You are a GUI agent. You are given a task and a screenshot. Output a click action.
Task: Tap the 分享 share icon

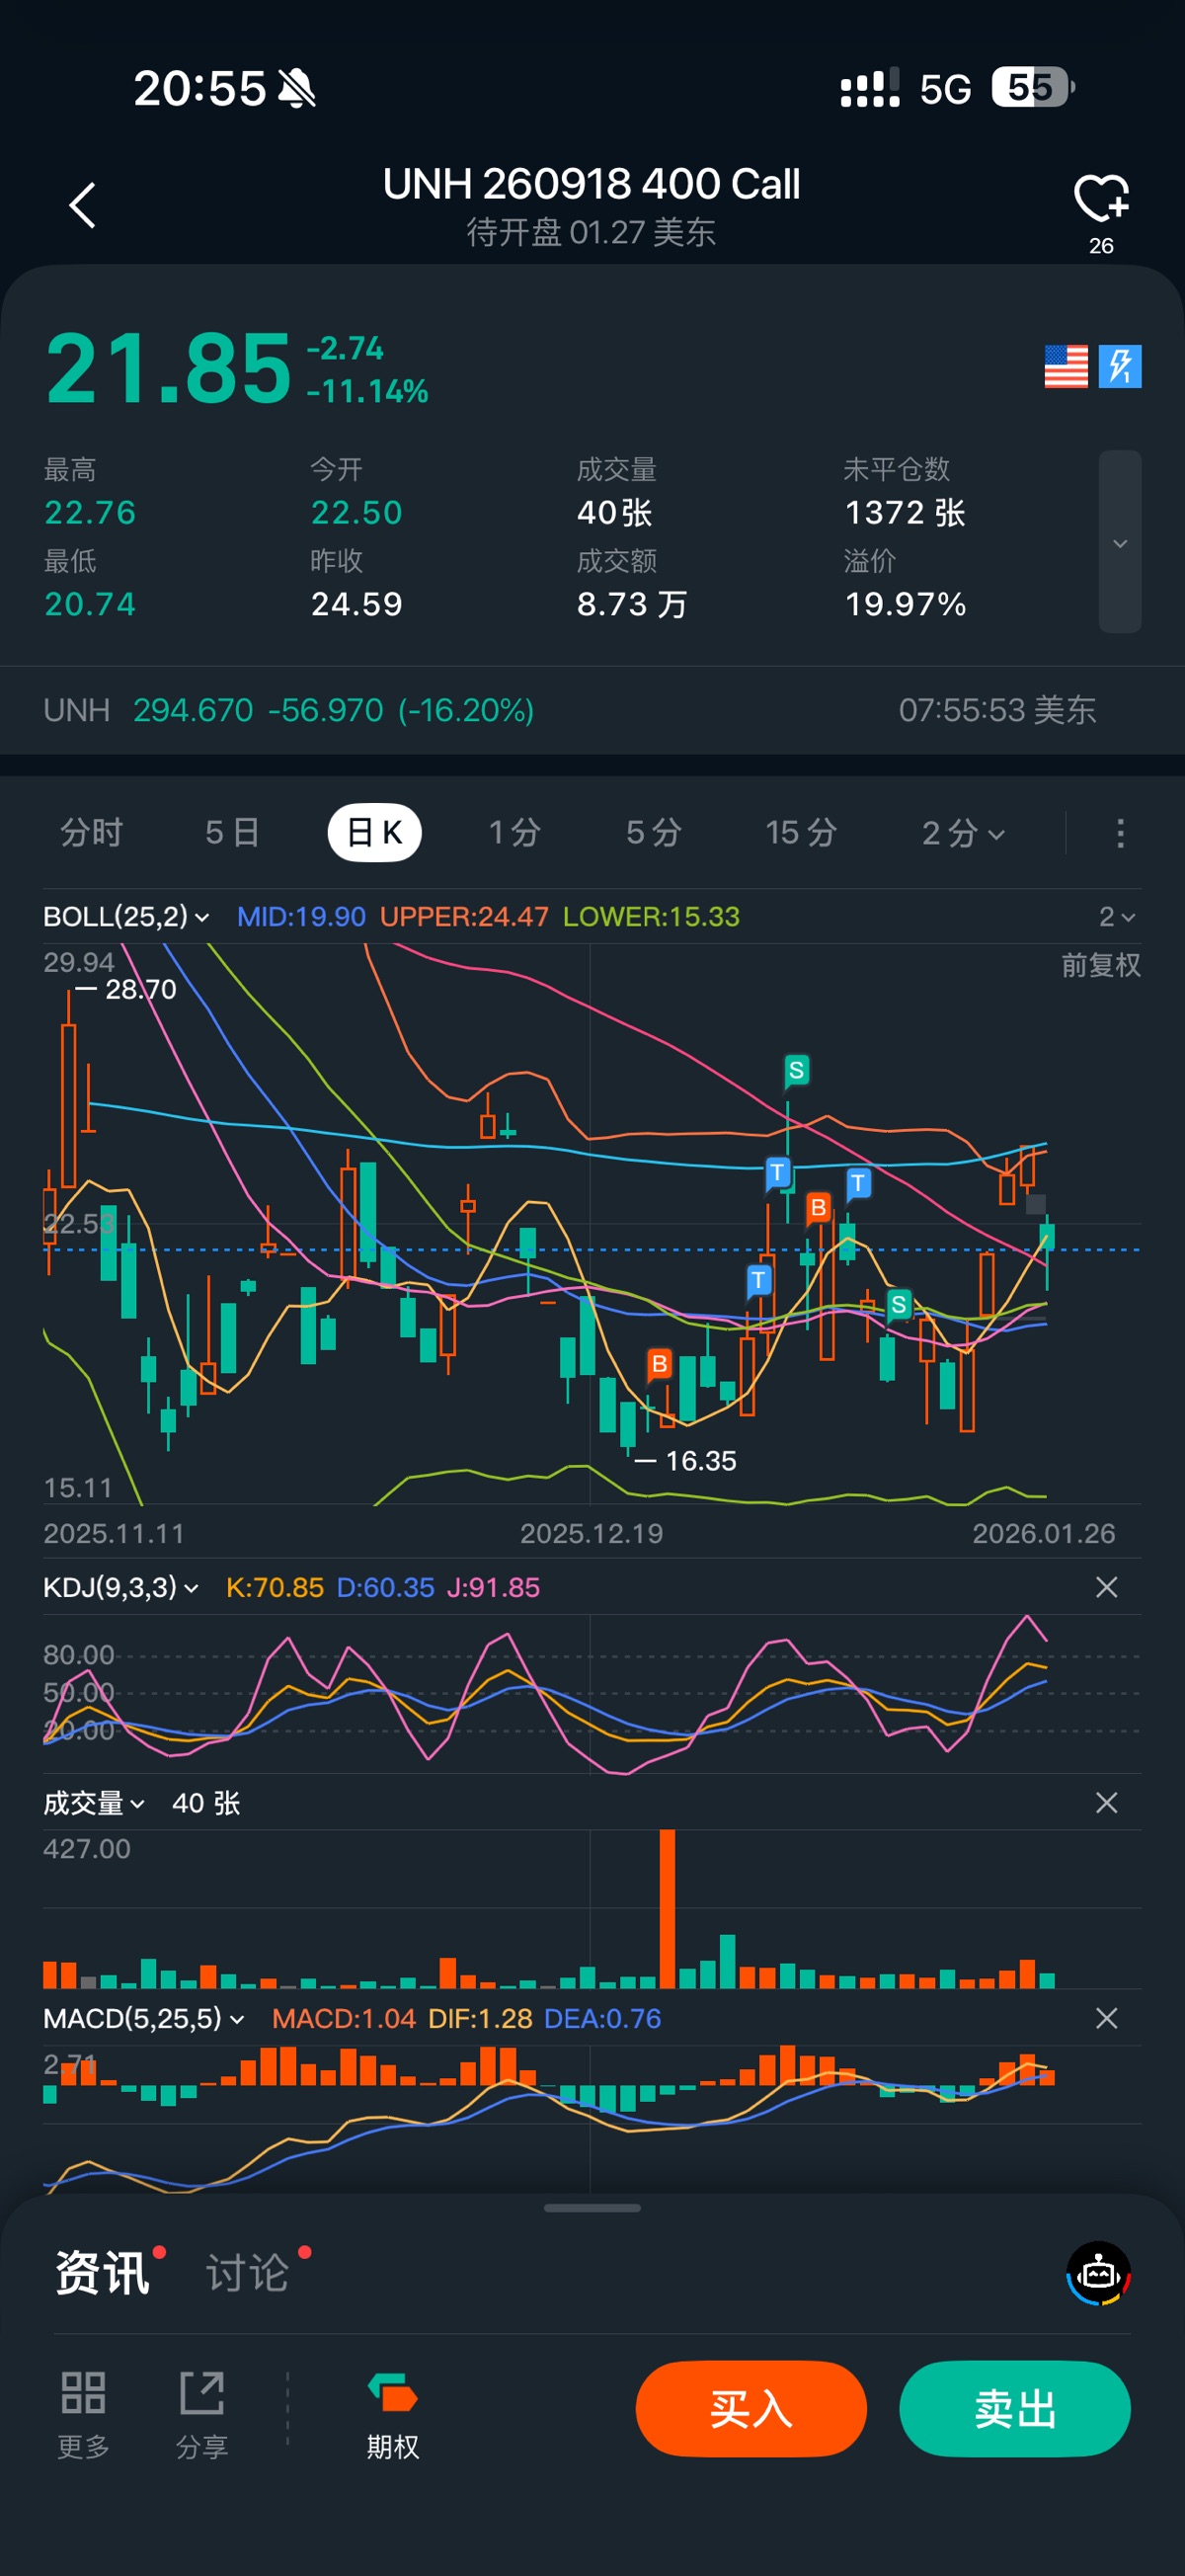click(202, 2393)
